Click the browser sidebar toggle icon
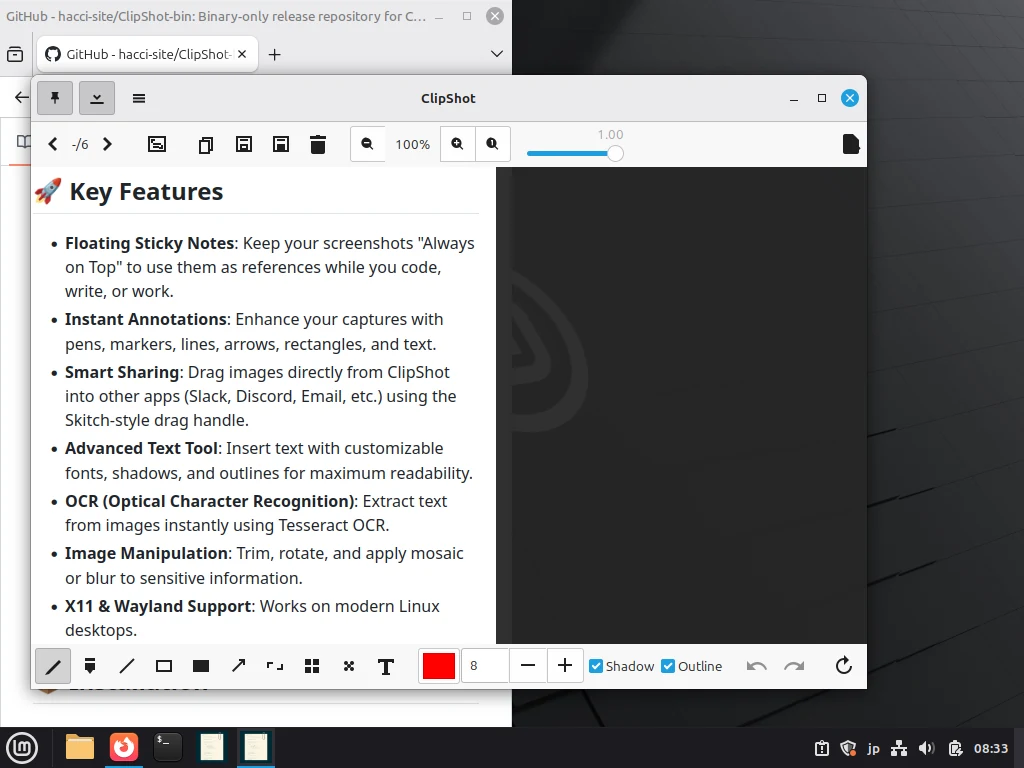 [15, 54]
